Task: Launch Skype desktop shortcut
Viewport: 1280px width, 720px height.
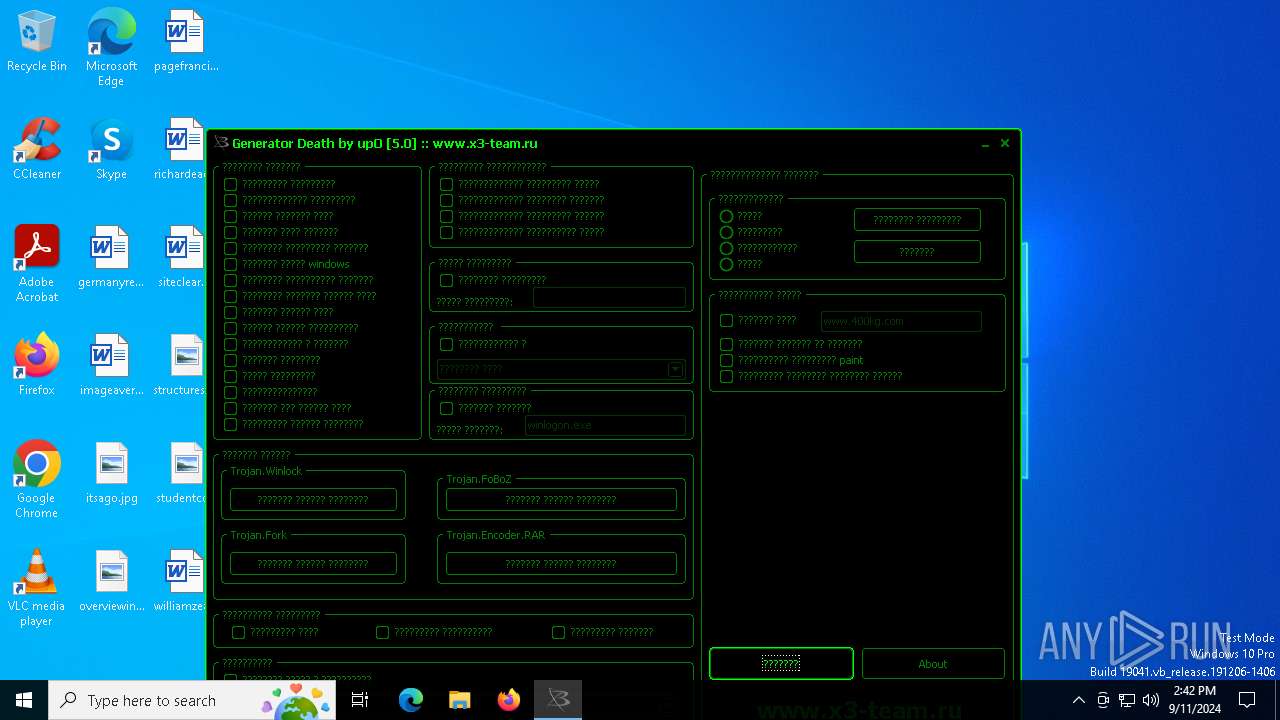Action: pyautogui.click(x=111, y=150)
